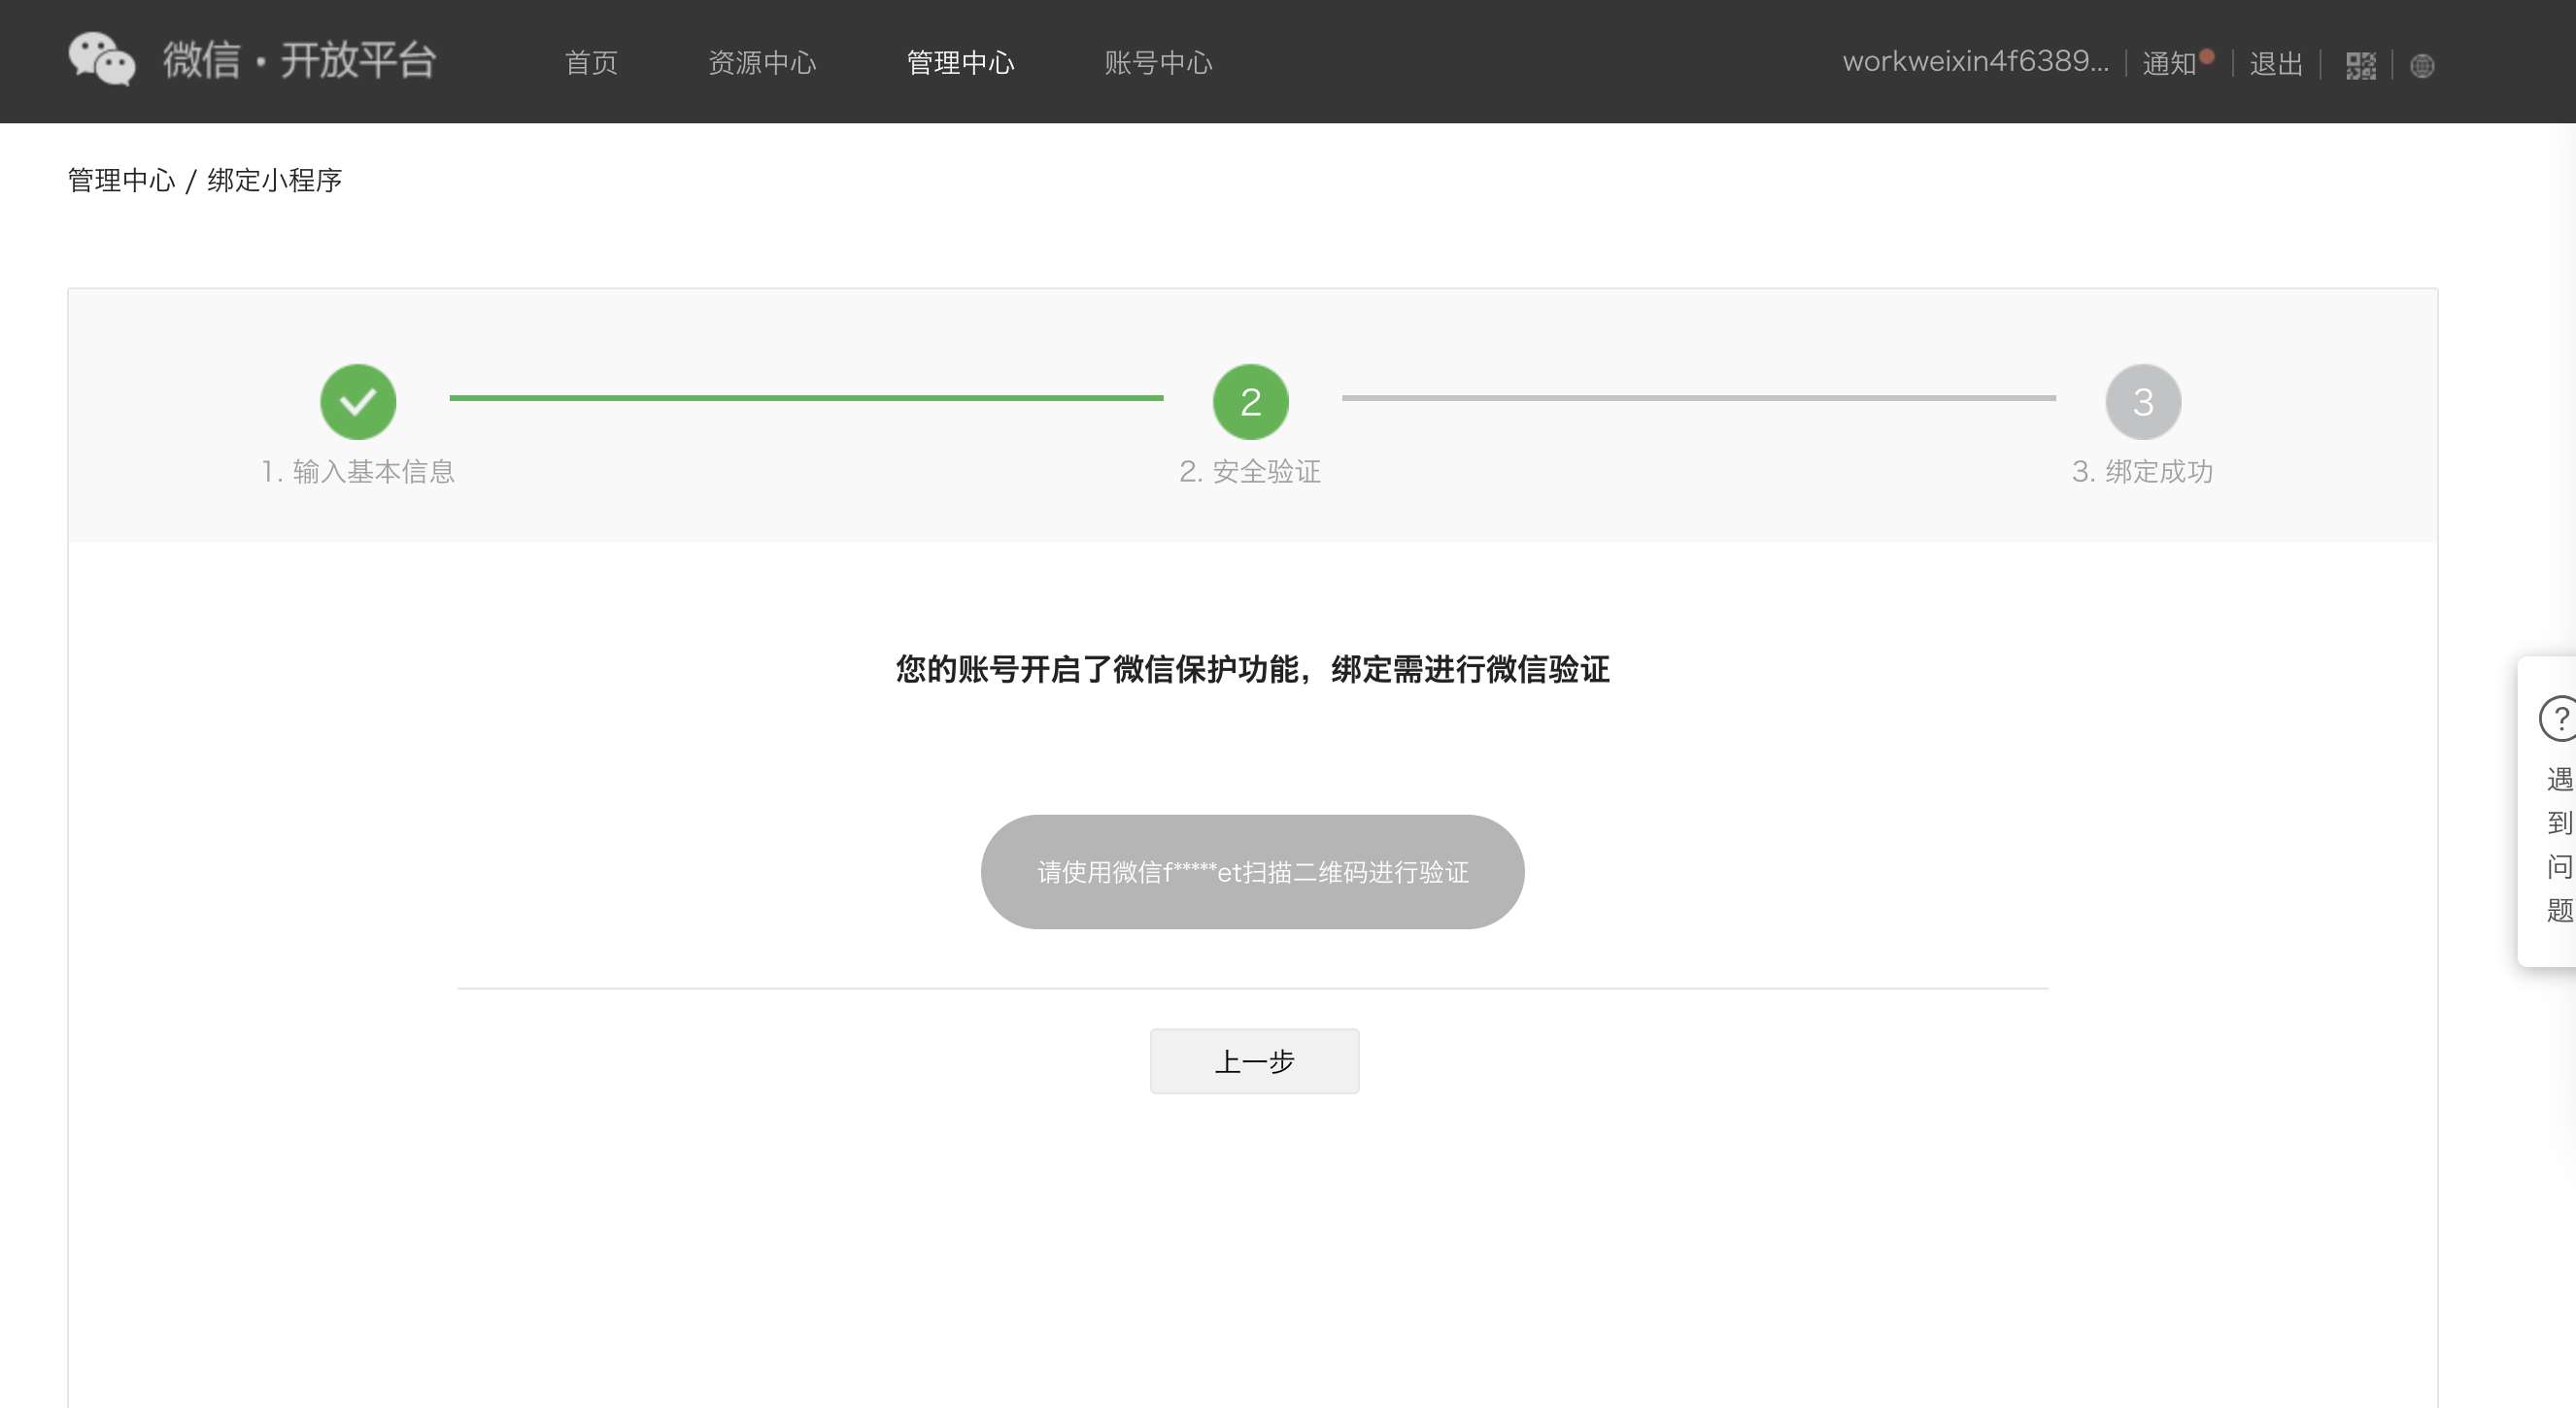Click 退出 to log out
Viewport: 2576px width, 1408px height.
pos(2276,64)
